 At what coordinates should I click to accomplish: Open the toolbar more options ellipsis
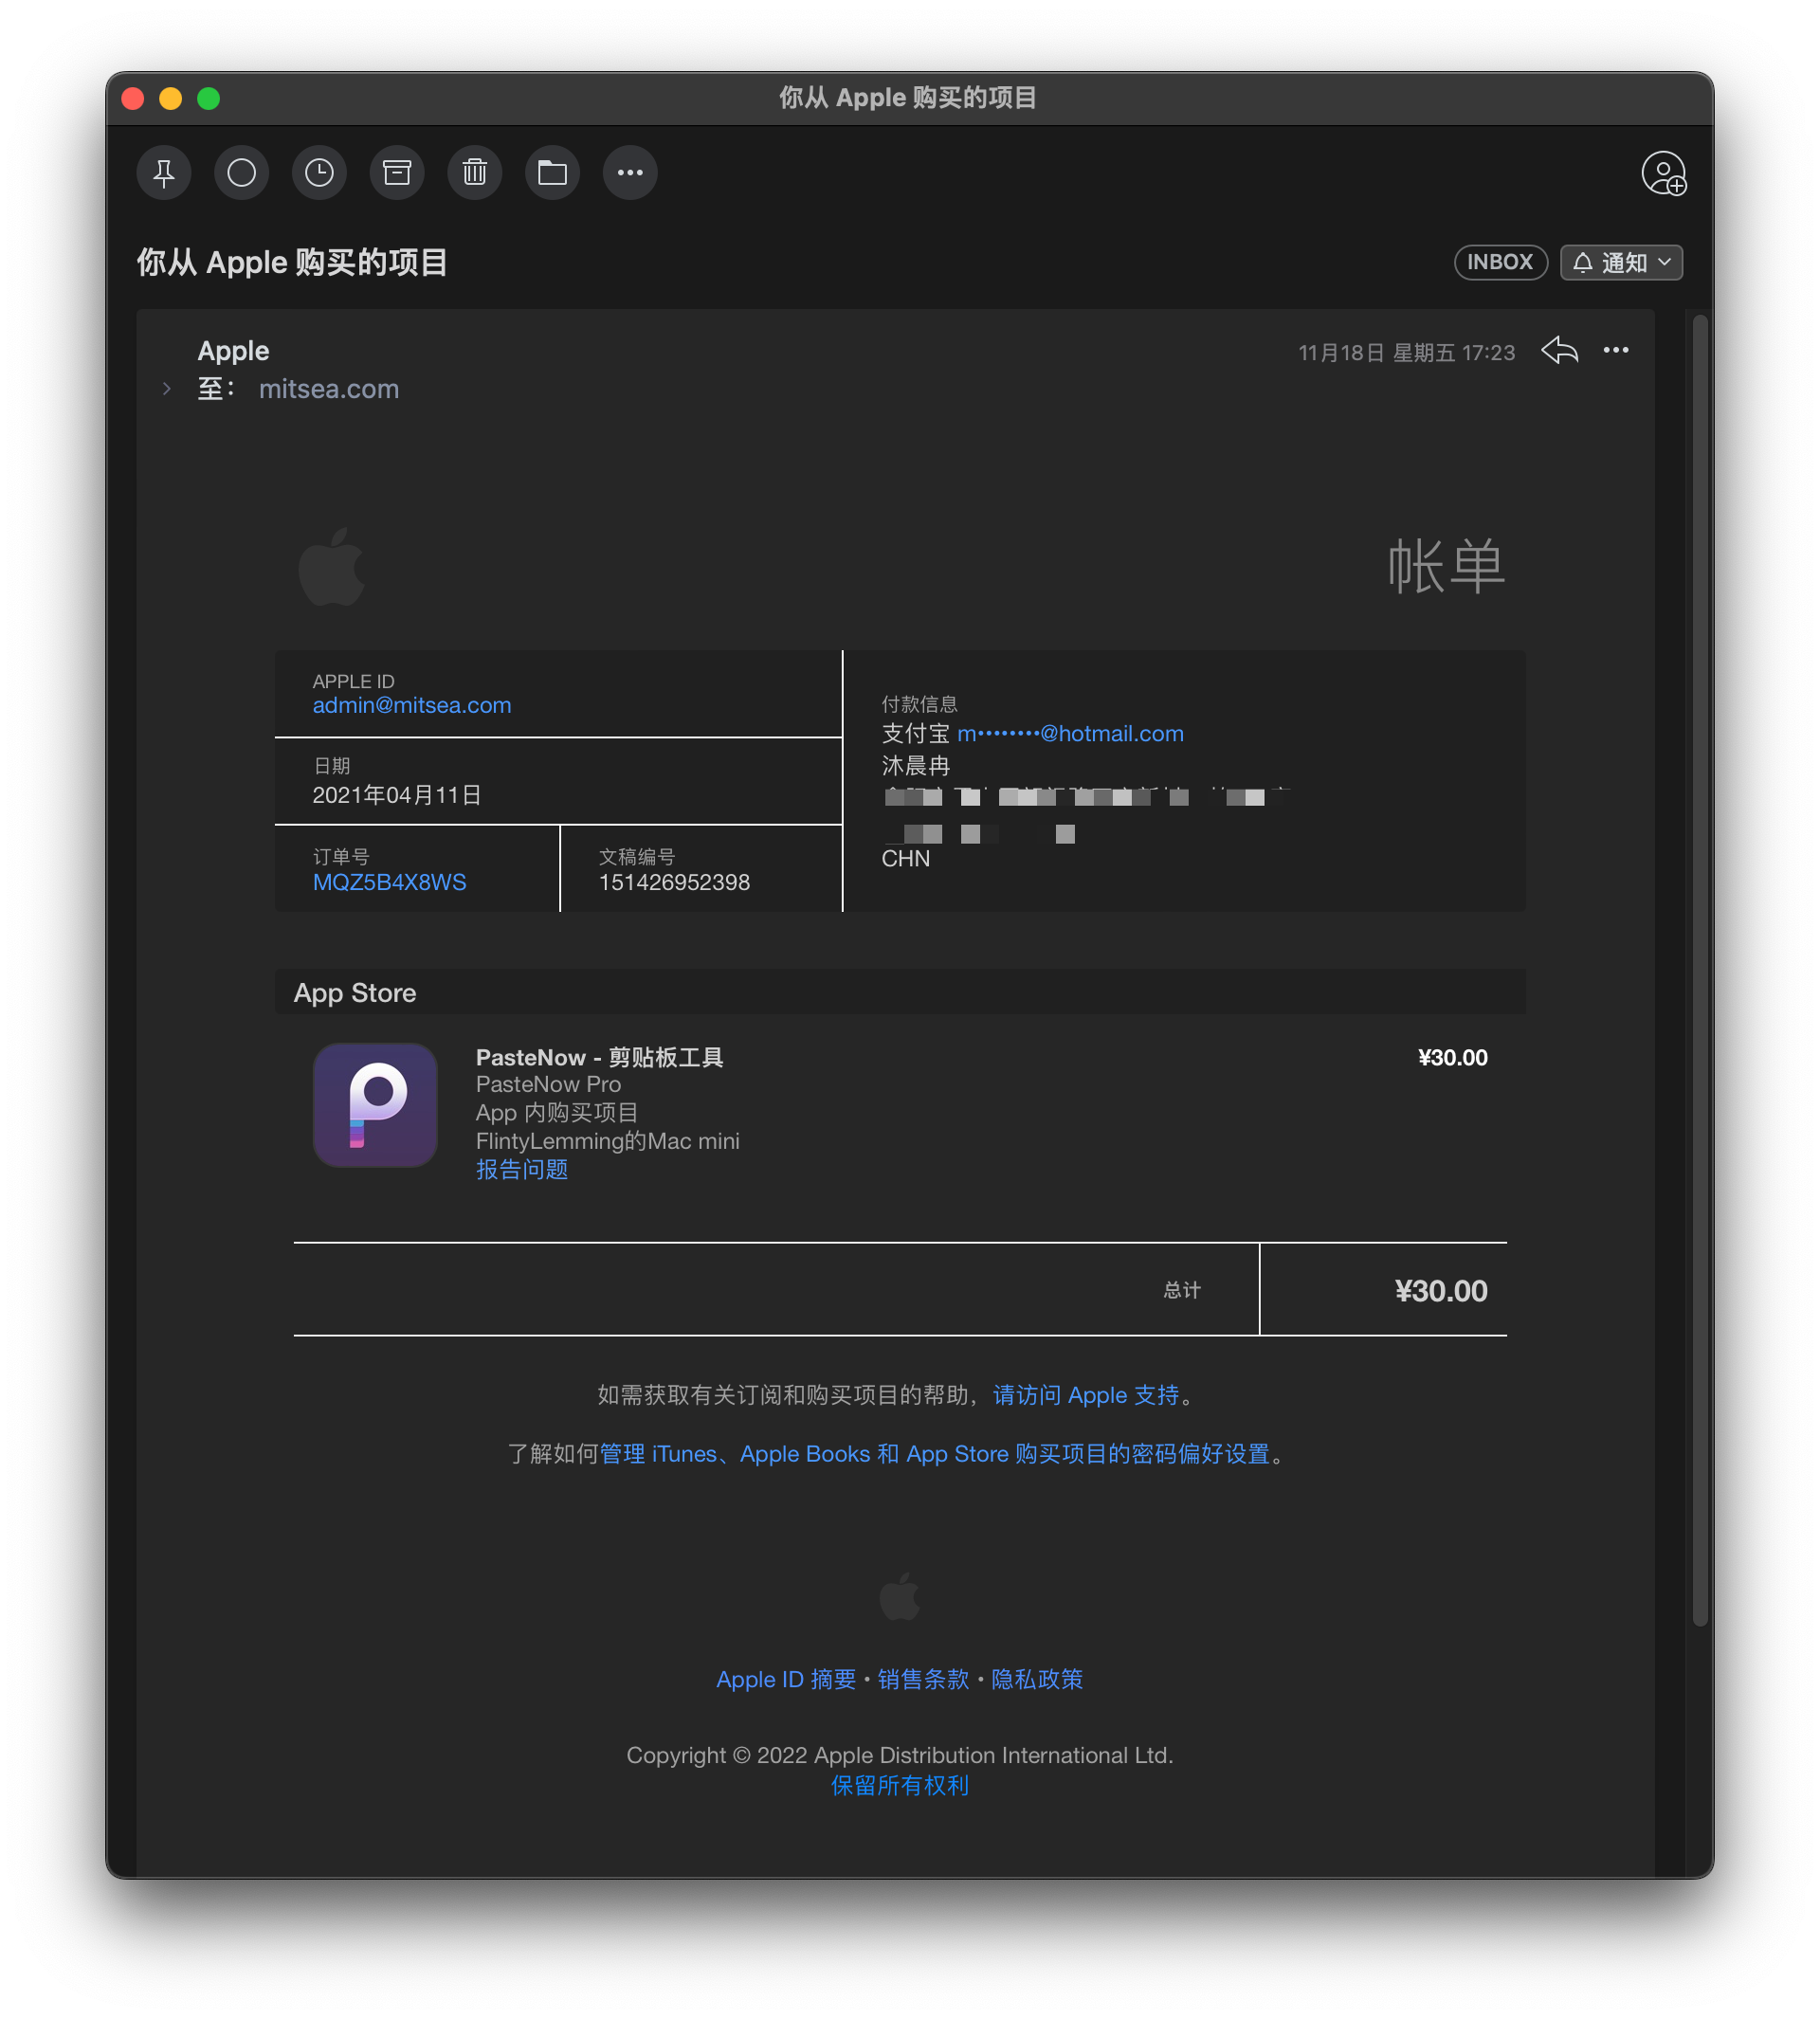(630, 173)
